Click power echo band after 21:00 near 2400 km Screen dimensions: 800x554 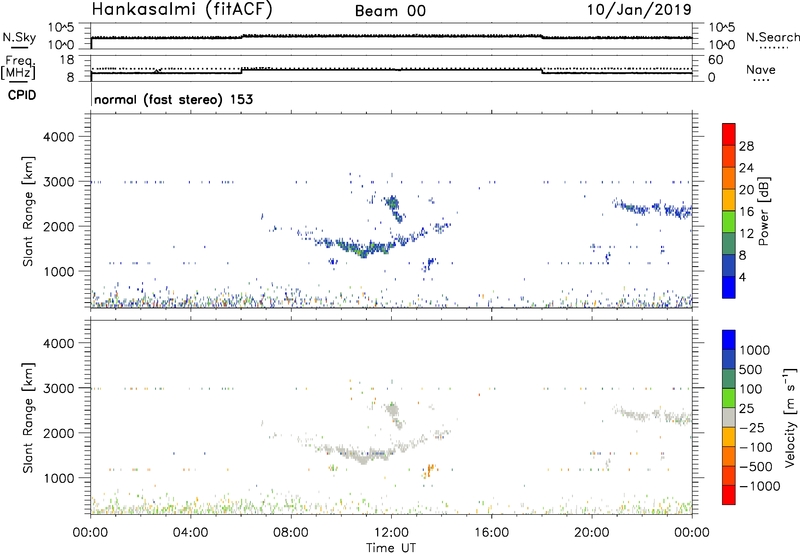[653, 209]
